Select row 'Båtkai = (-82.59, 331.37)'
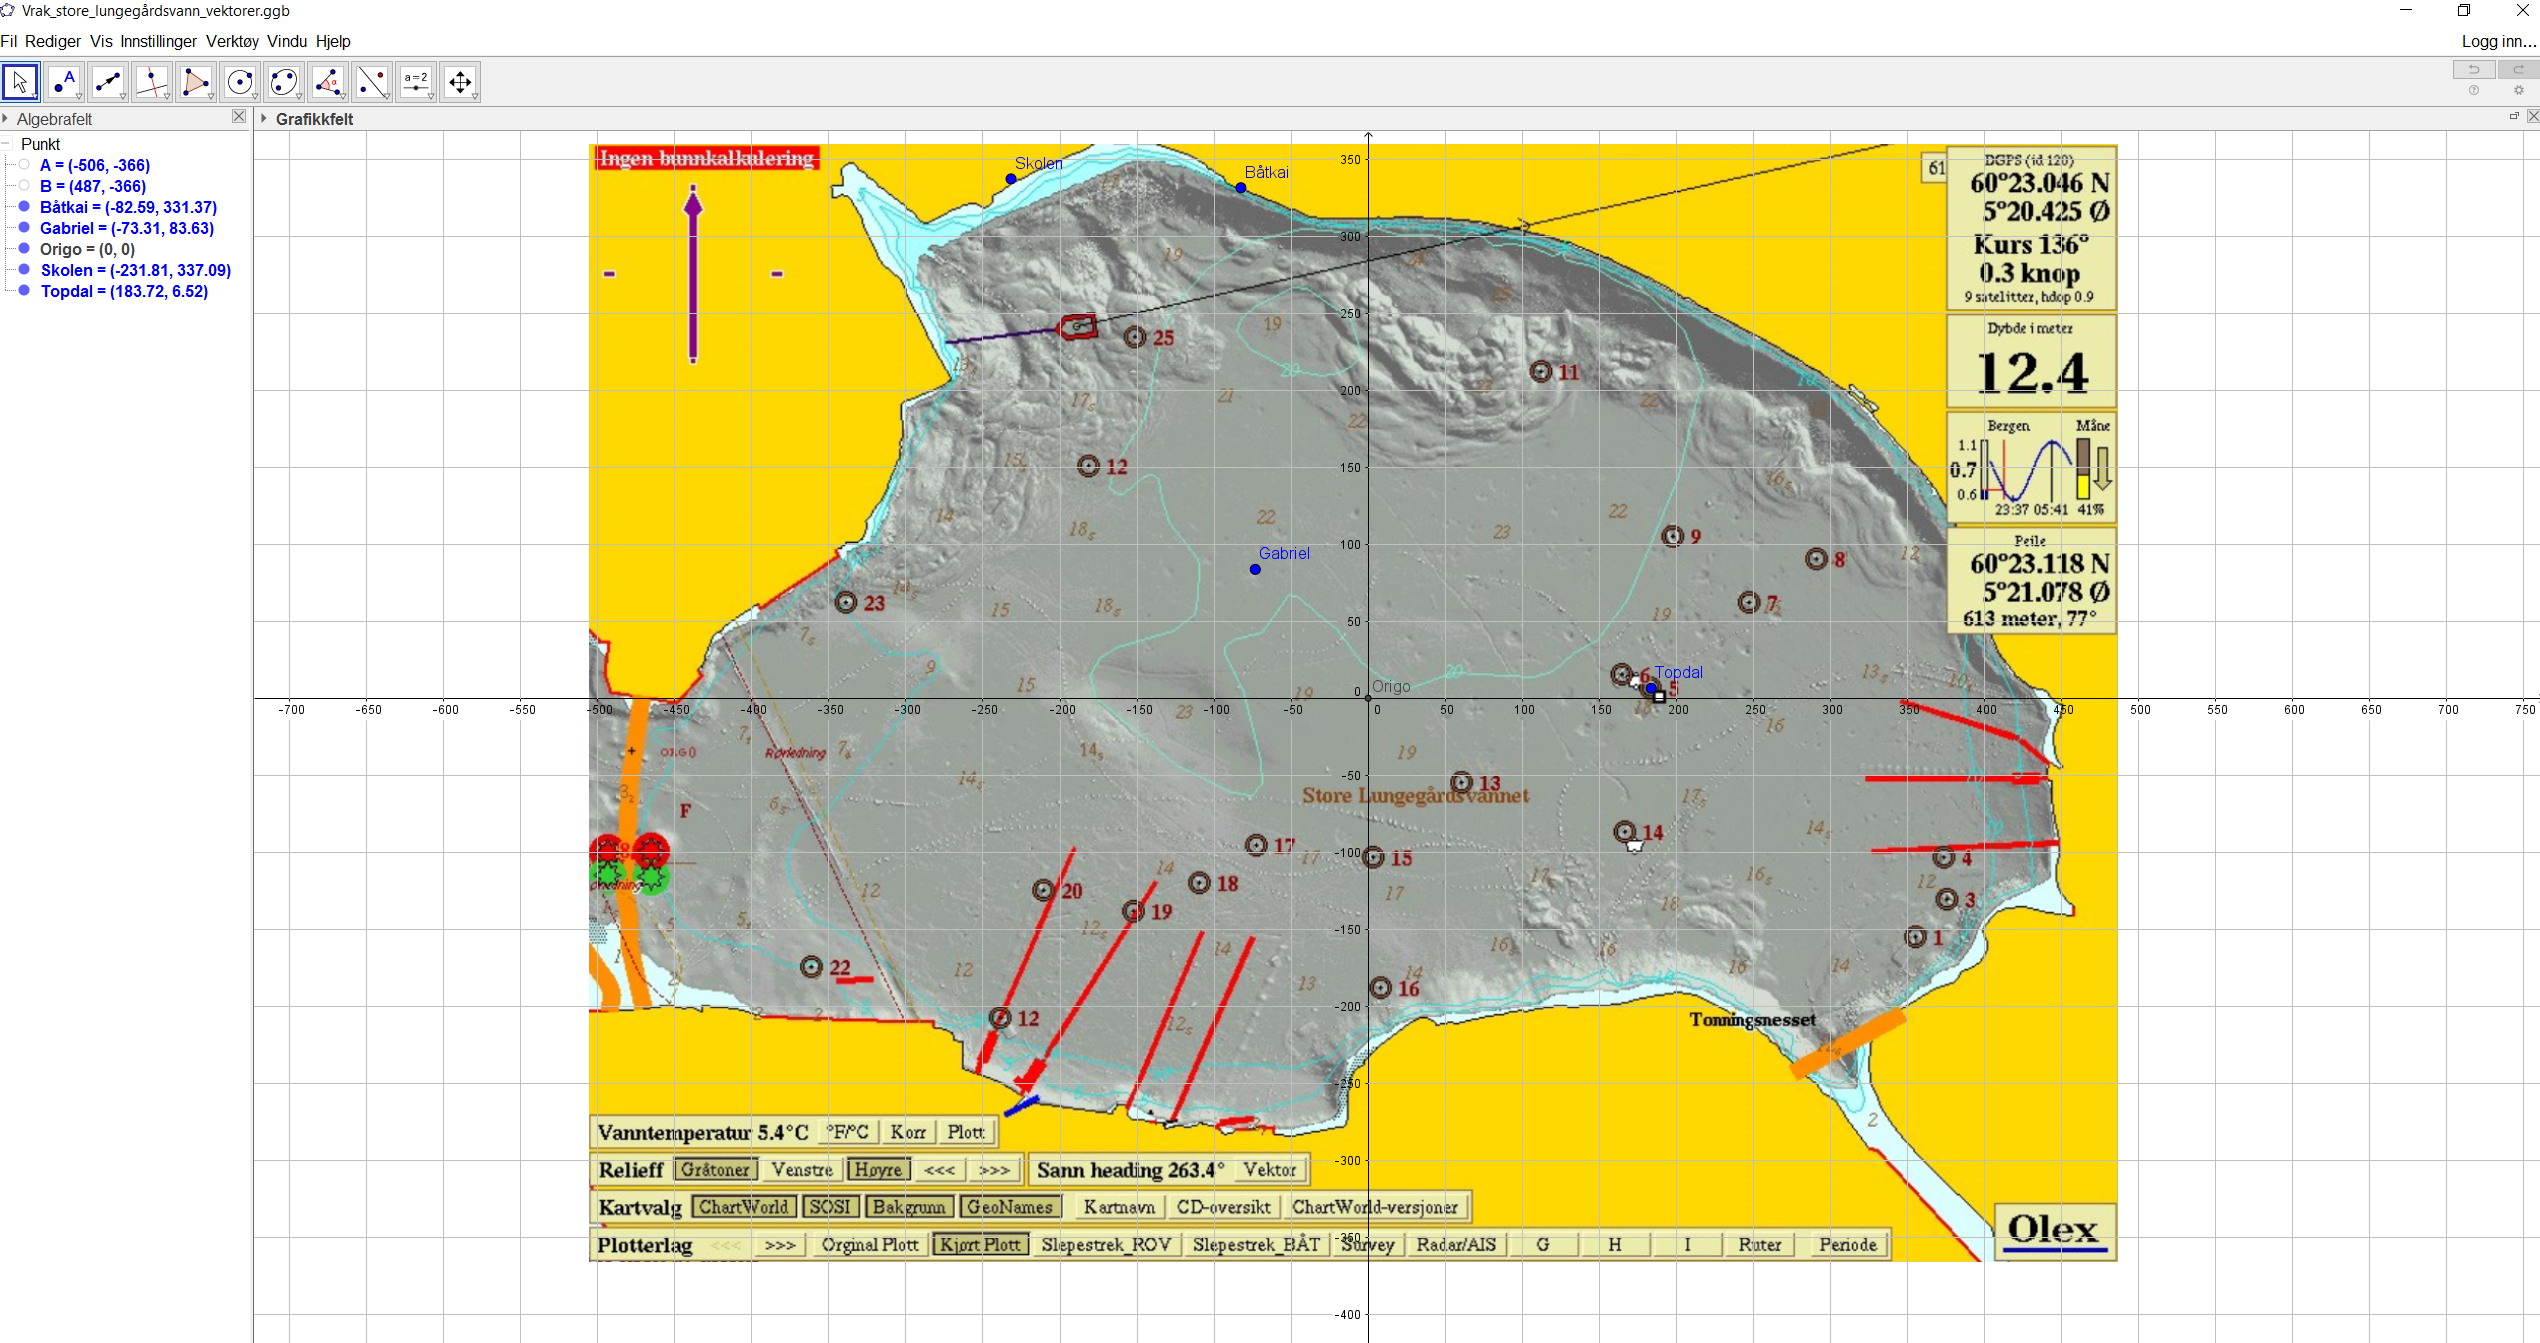2540x1343 pixels. pos(128,207)
